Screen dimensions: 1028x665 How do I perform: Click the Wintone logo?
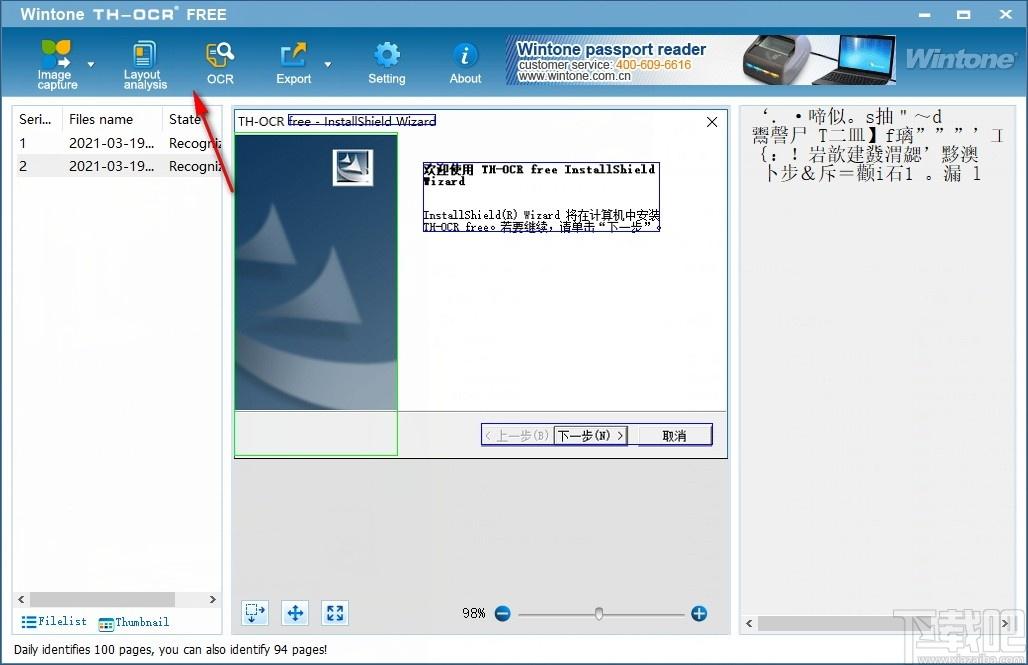pos(960,59)
